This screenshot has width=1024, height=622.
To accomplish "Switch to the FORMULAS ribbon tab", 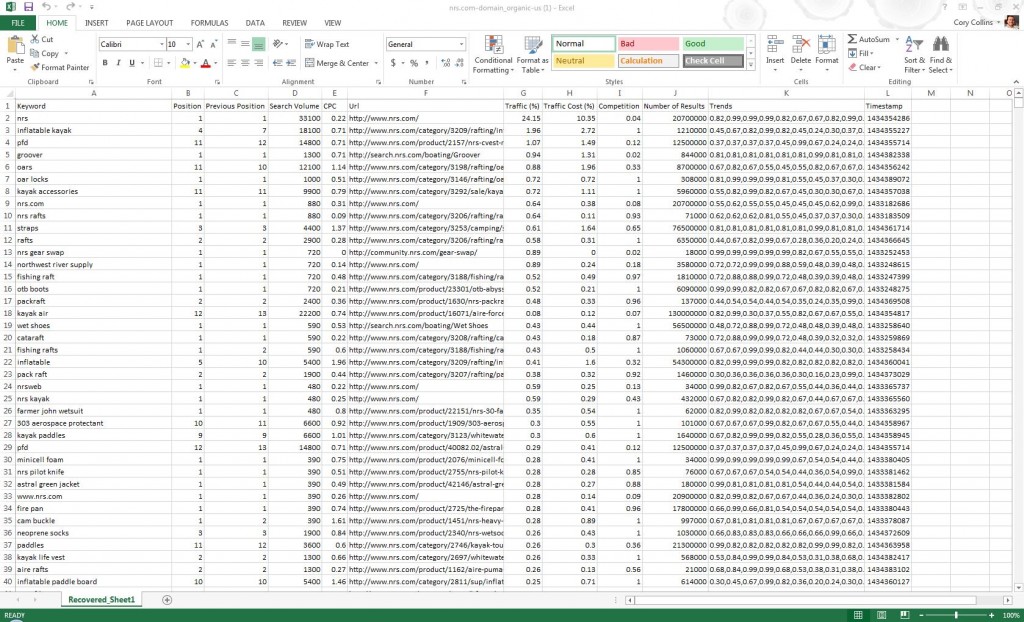I will 209,22.
